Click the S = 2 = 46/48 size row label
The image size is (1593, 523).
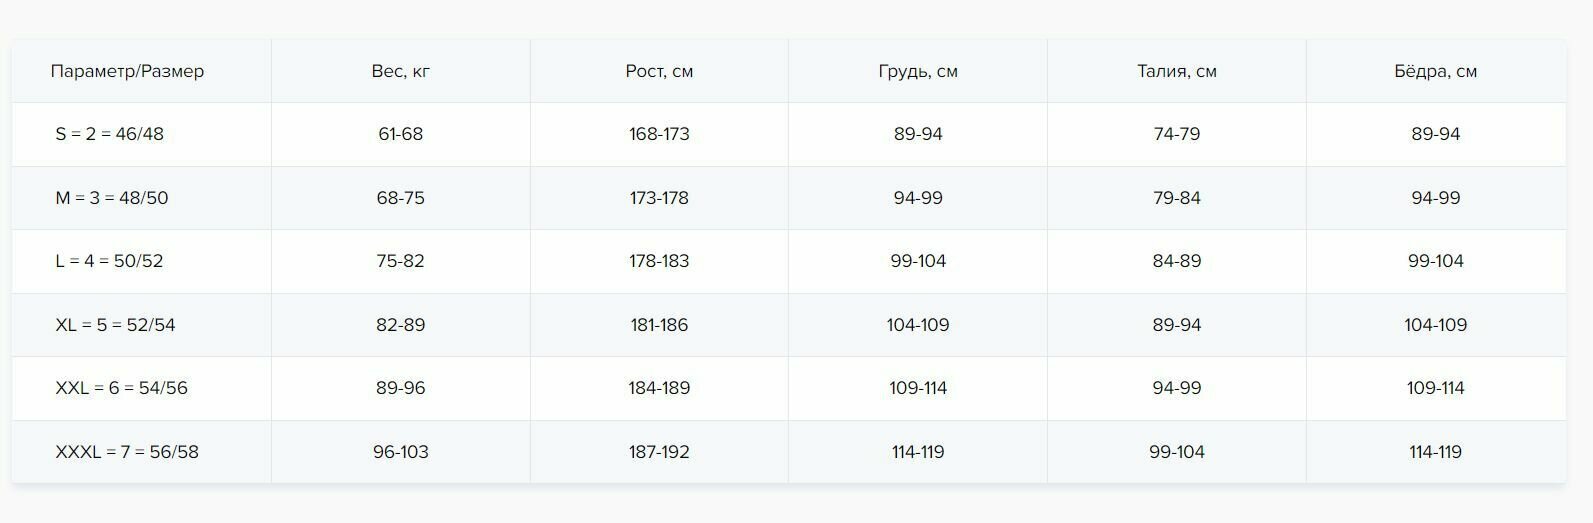tap(109, 134)
